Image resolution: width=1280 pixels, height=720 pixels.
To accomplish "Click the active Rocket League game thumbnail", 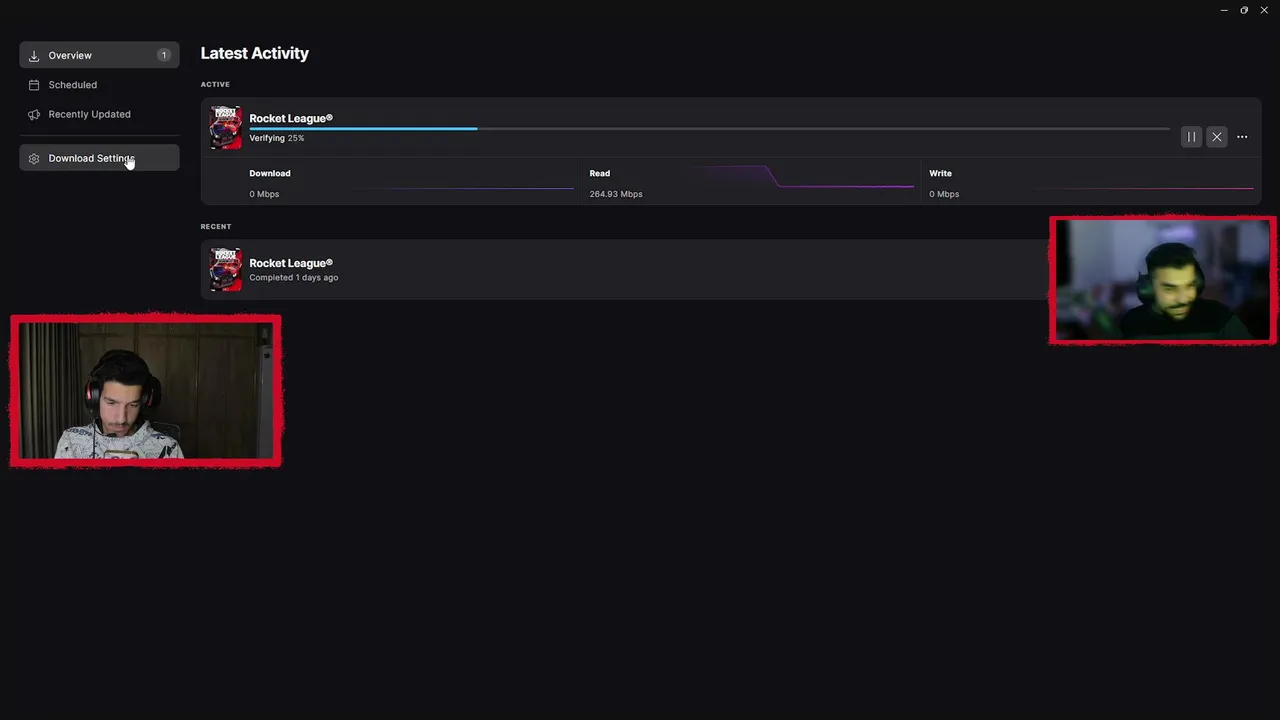I will [225, 128].
